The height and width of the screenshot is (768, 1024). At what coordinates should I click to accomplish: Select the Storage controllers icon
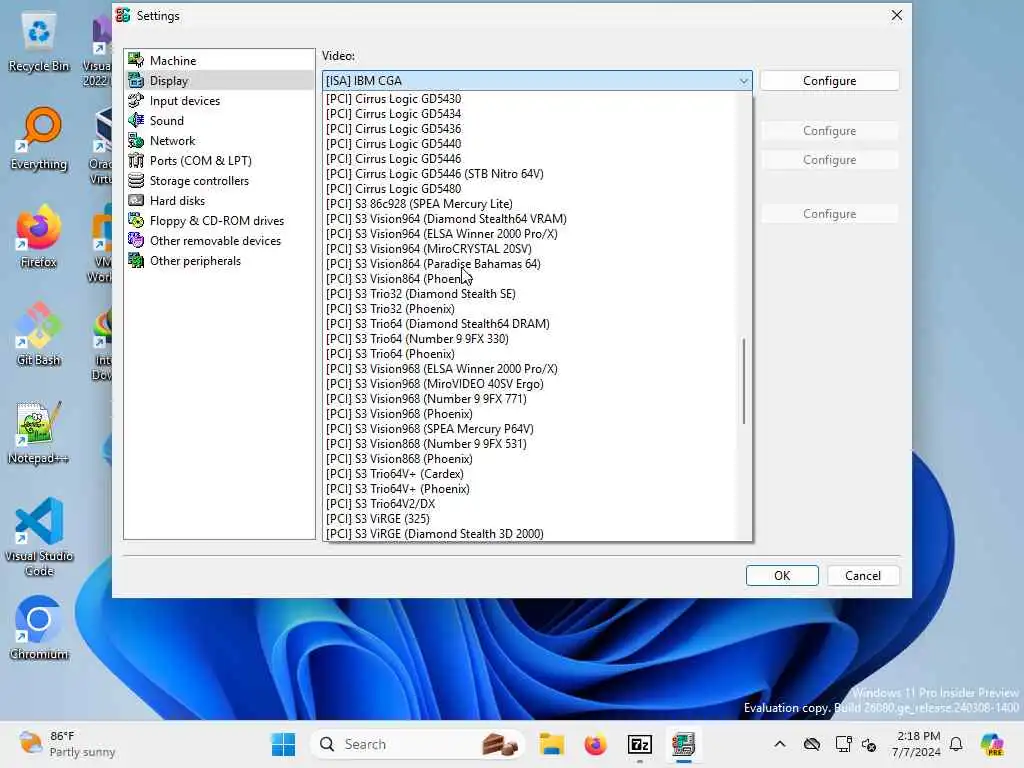click(x=136, y=180)
